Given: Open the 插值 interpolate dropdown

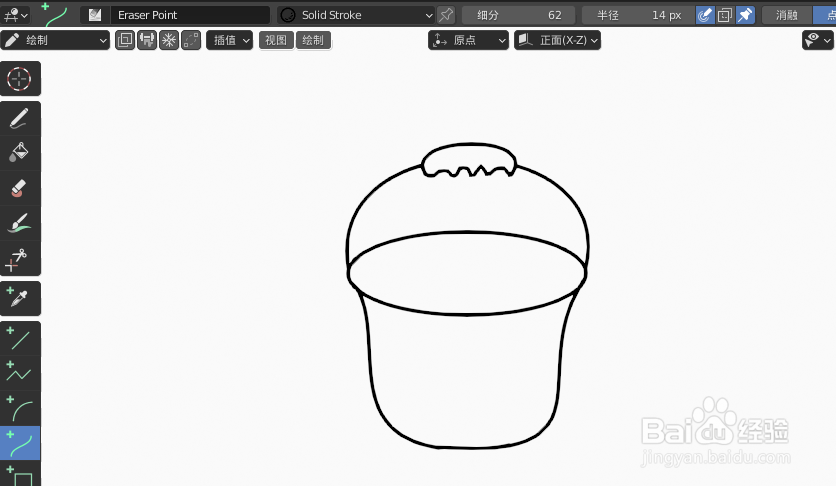Looking at the screenshot, I should click(x=230, y=40).
